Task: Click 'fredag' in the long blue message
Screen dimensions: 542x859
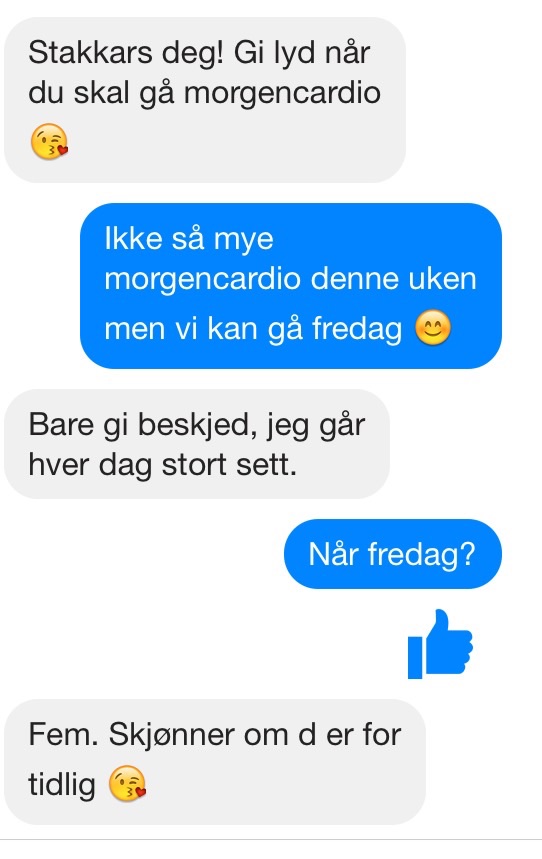Action: point(357,329)
